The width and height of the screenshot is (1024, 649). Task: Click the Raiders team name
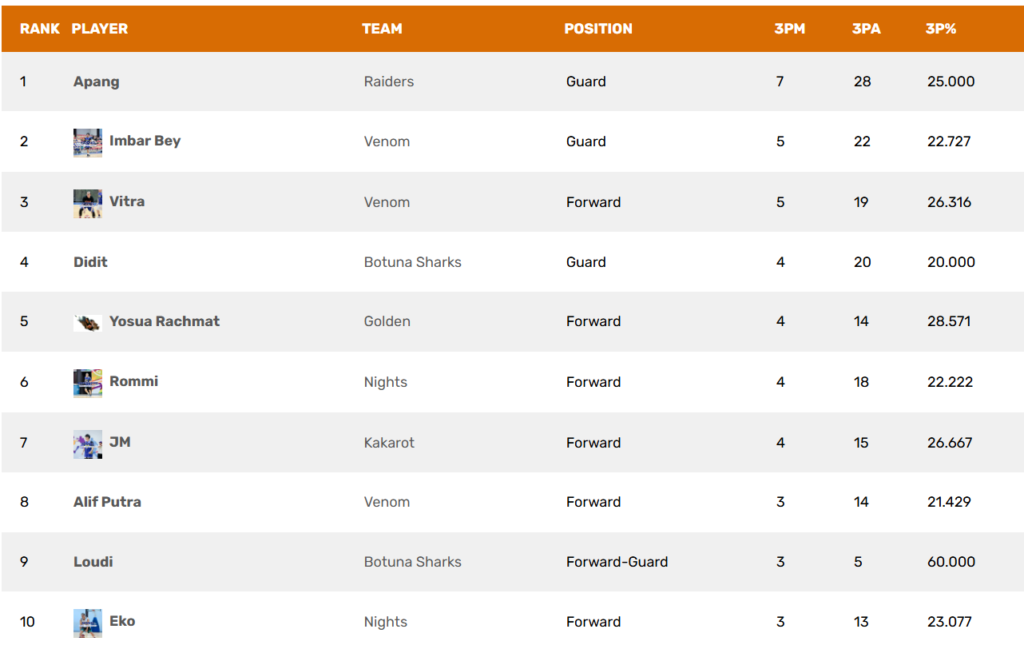coord(389,82)
